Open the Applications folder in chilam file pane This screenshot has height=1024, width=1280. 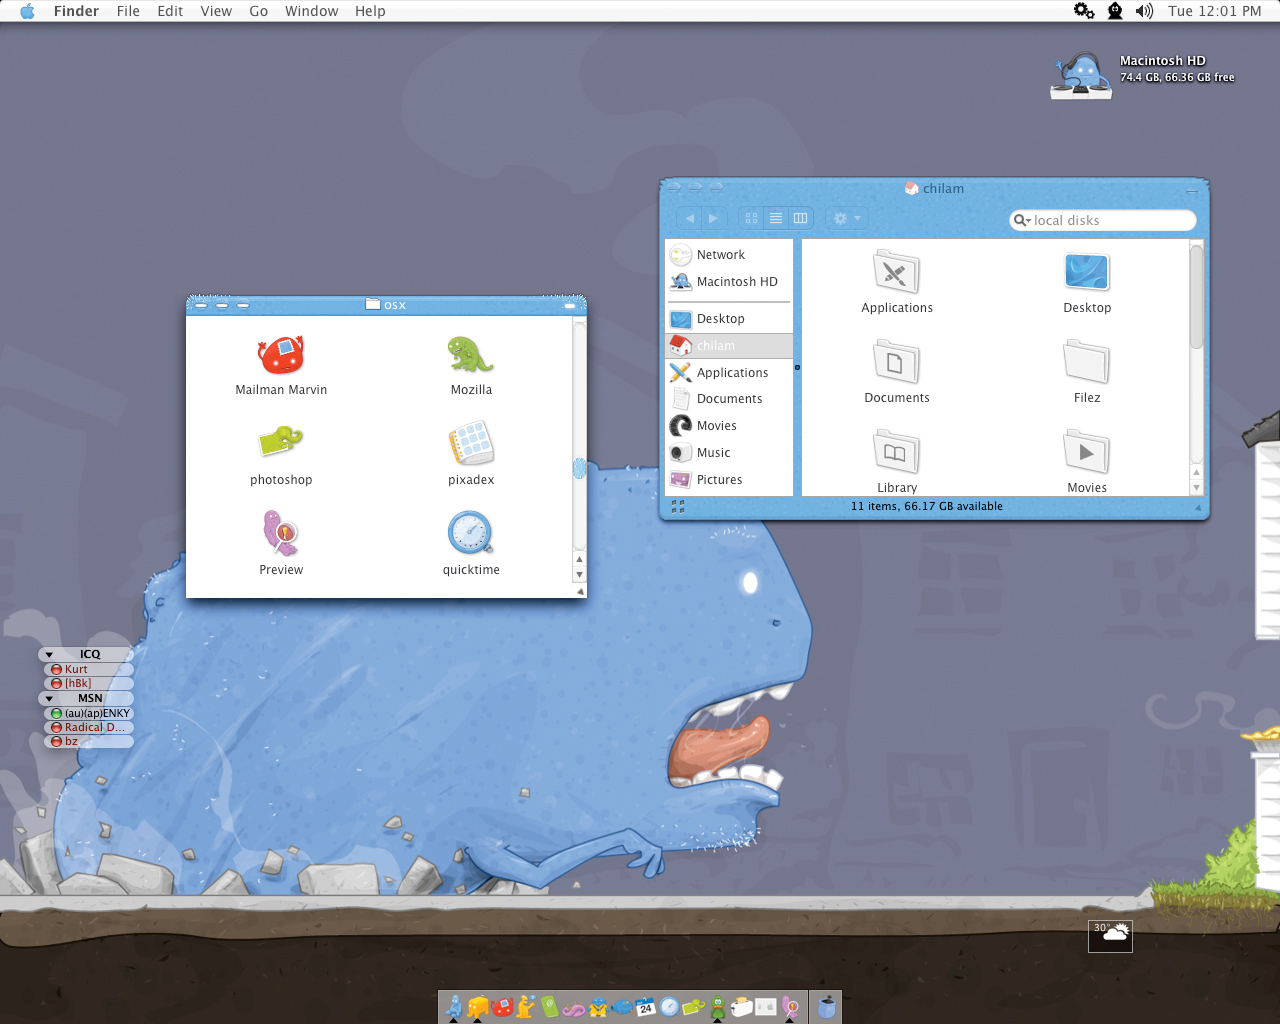(x=896, y=272)
